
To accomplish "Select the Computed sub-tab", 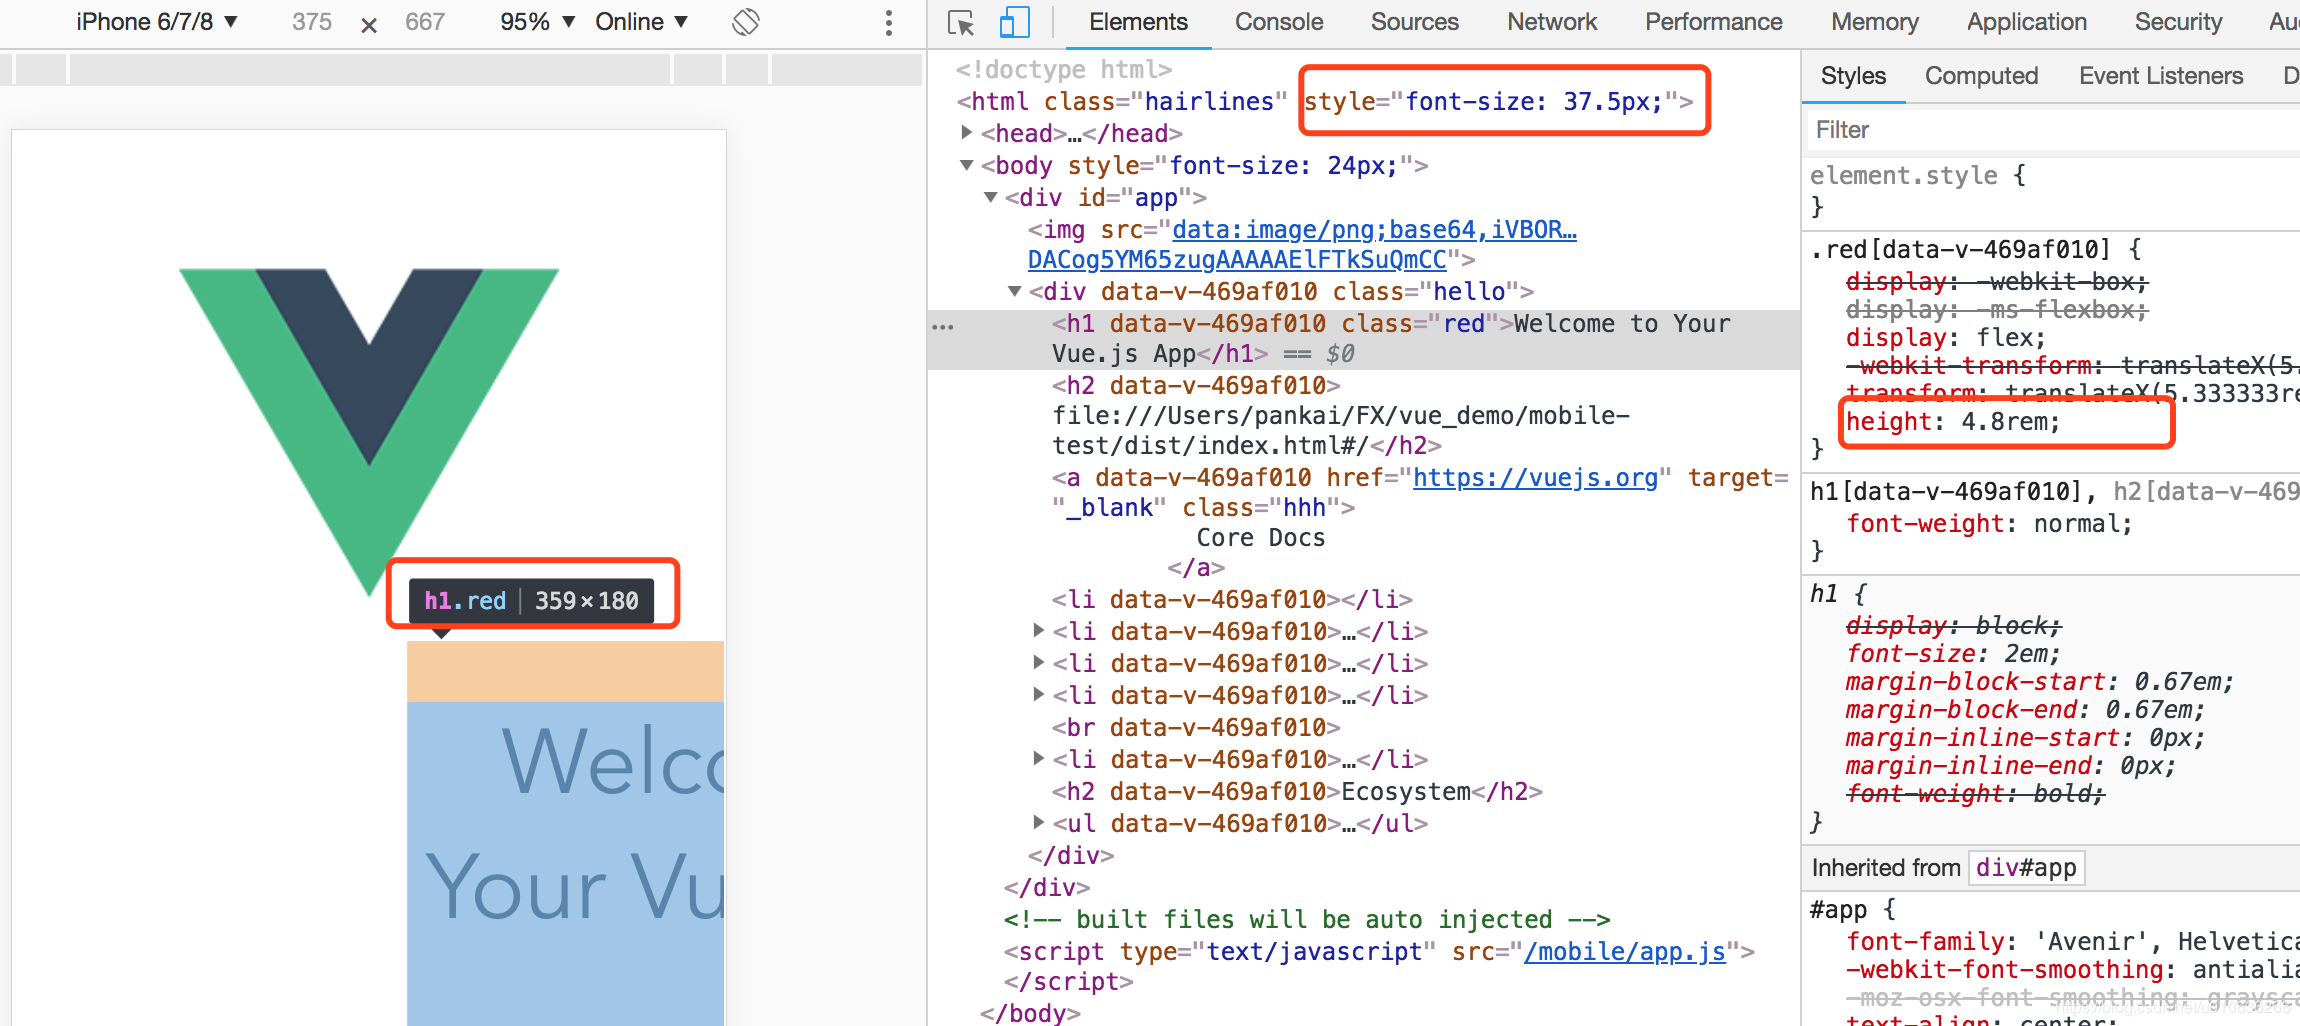I will click(1981, 76).
